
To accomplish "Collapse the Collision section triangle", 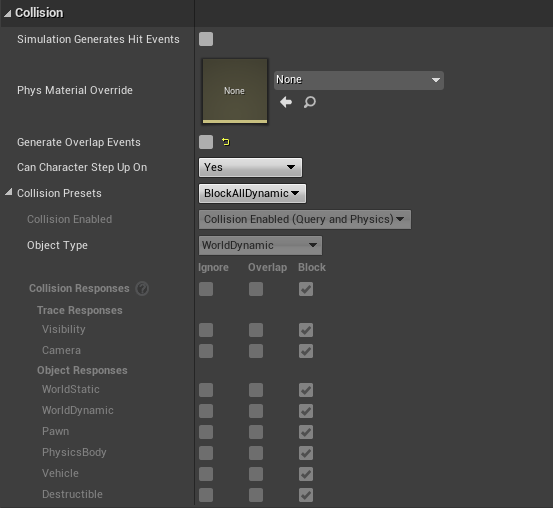I will click(8, 13).
